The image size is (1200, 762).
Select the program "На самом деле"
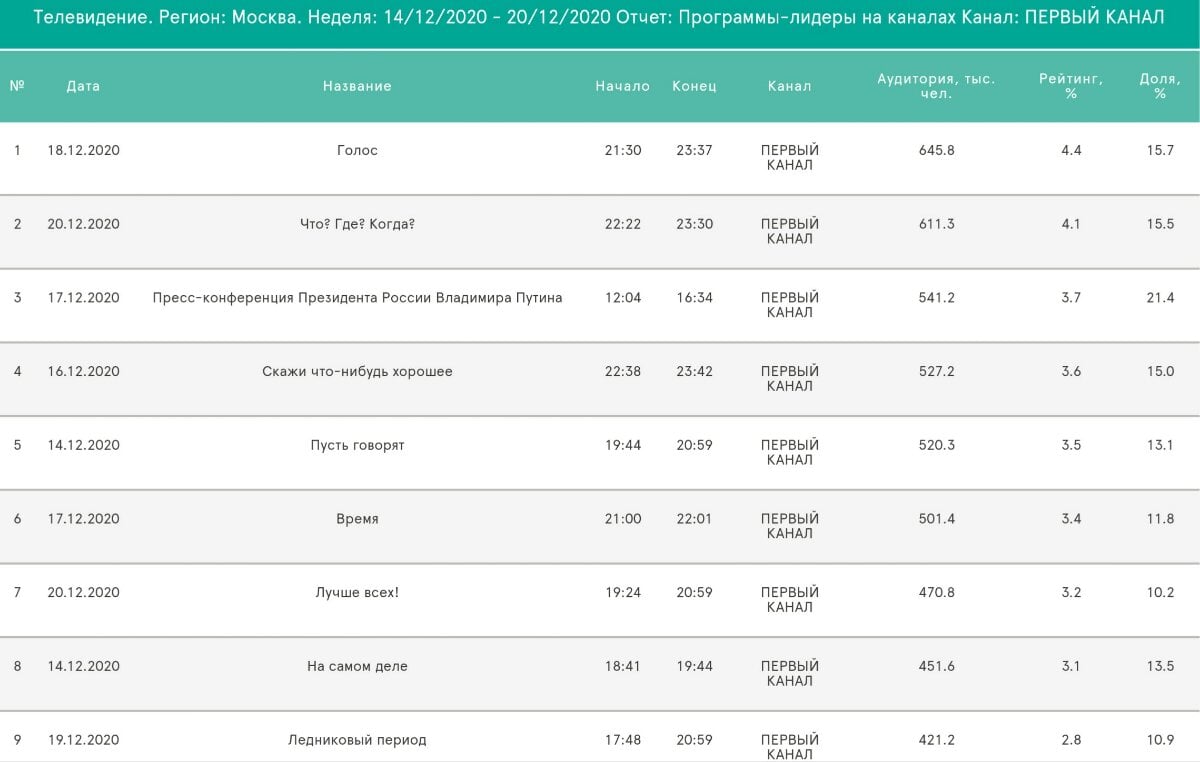[358, 667]
